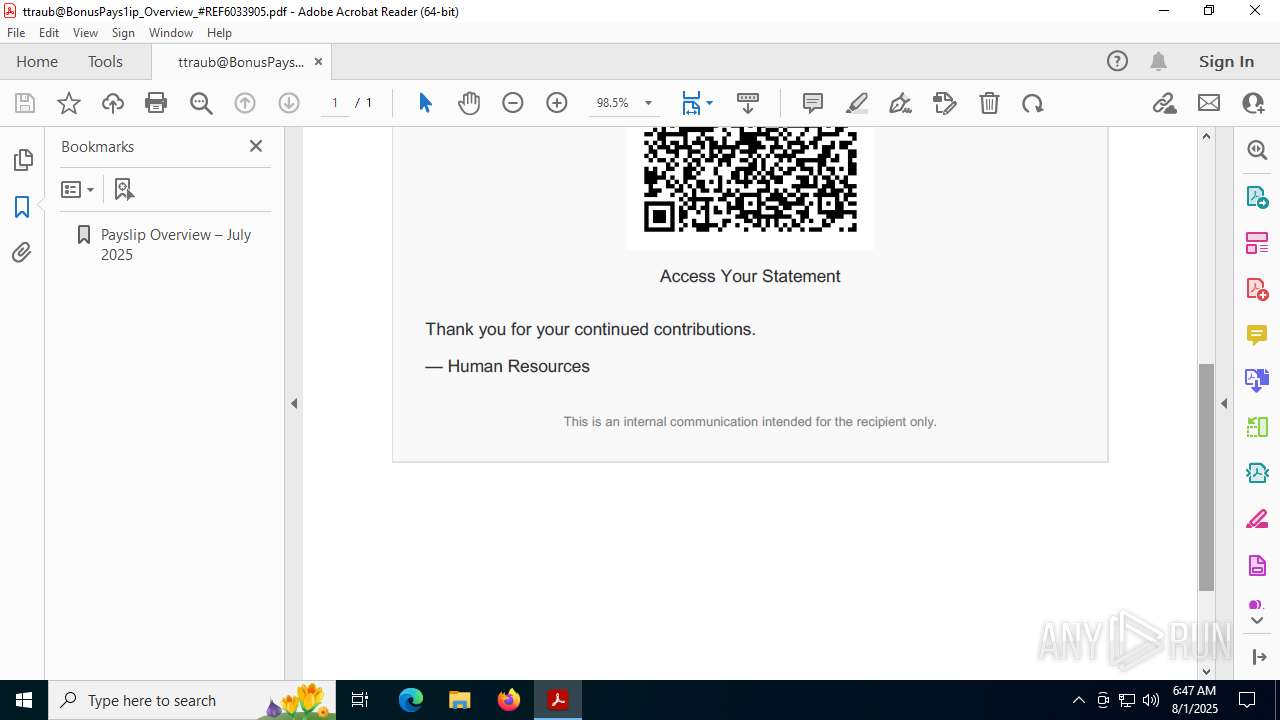Screen dimensions: 1280x720
Task: Add a sticky note comment
Action: pos(813,103)
